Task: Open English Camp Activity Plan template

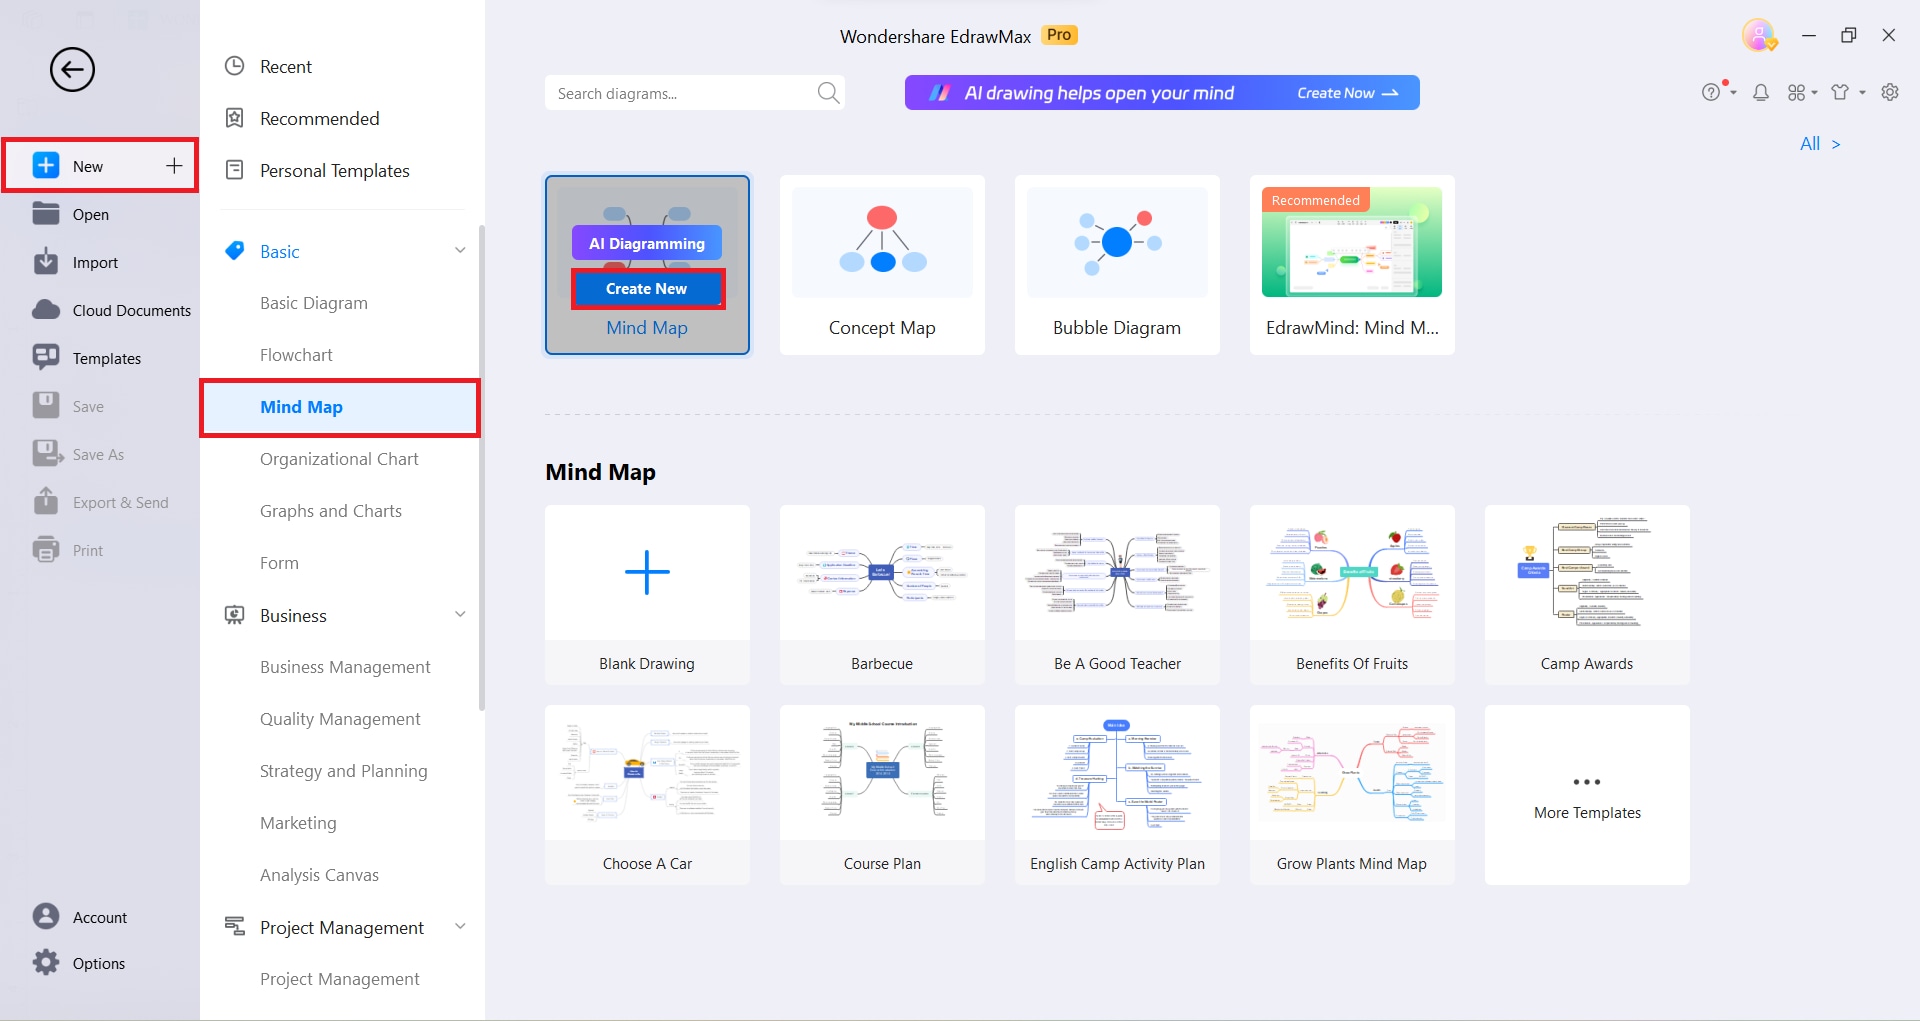Action: coord(1117,795)
